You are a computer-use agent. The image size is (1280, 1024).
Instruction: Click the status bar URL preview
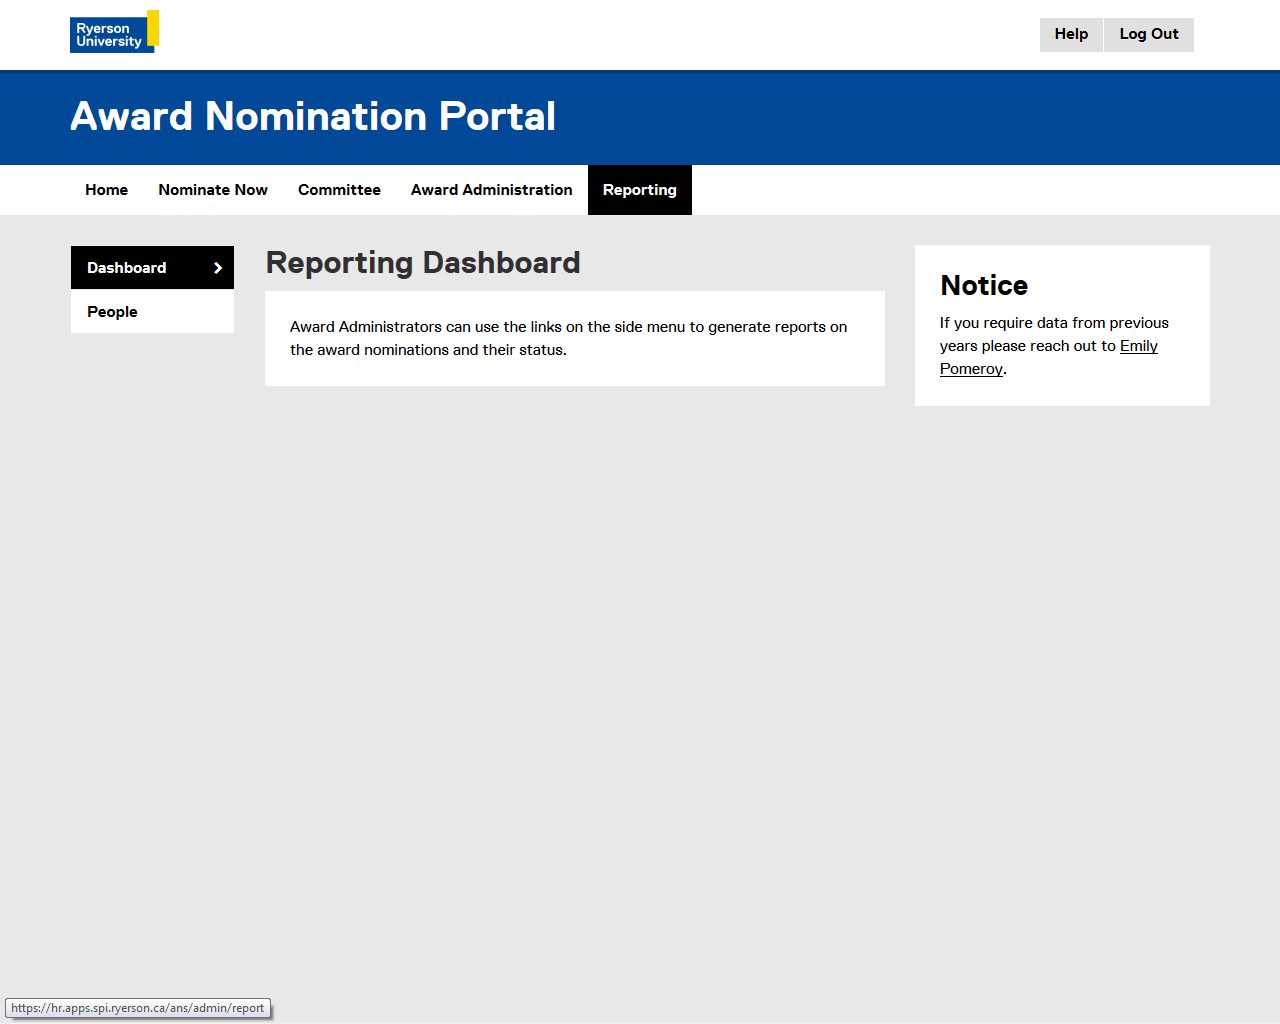click(x=138, y=1008)
